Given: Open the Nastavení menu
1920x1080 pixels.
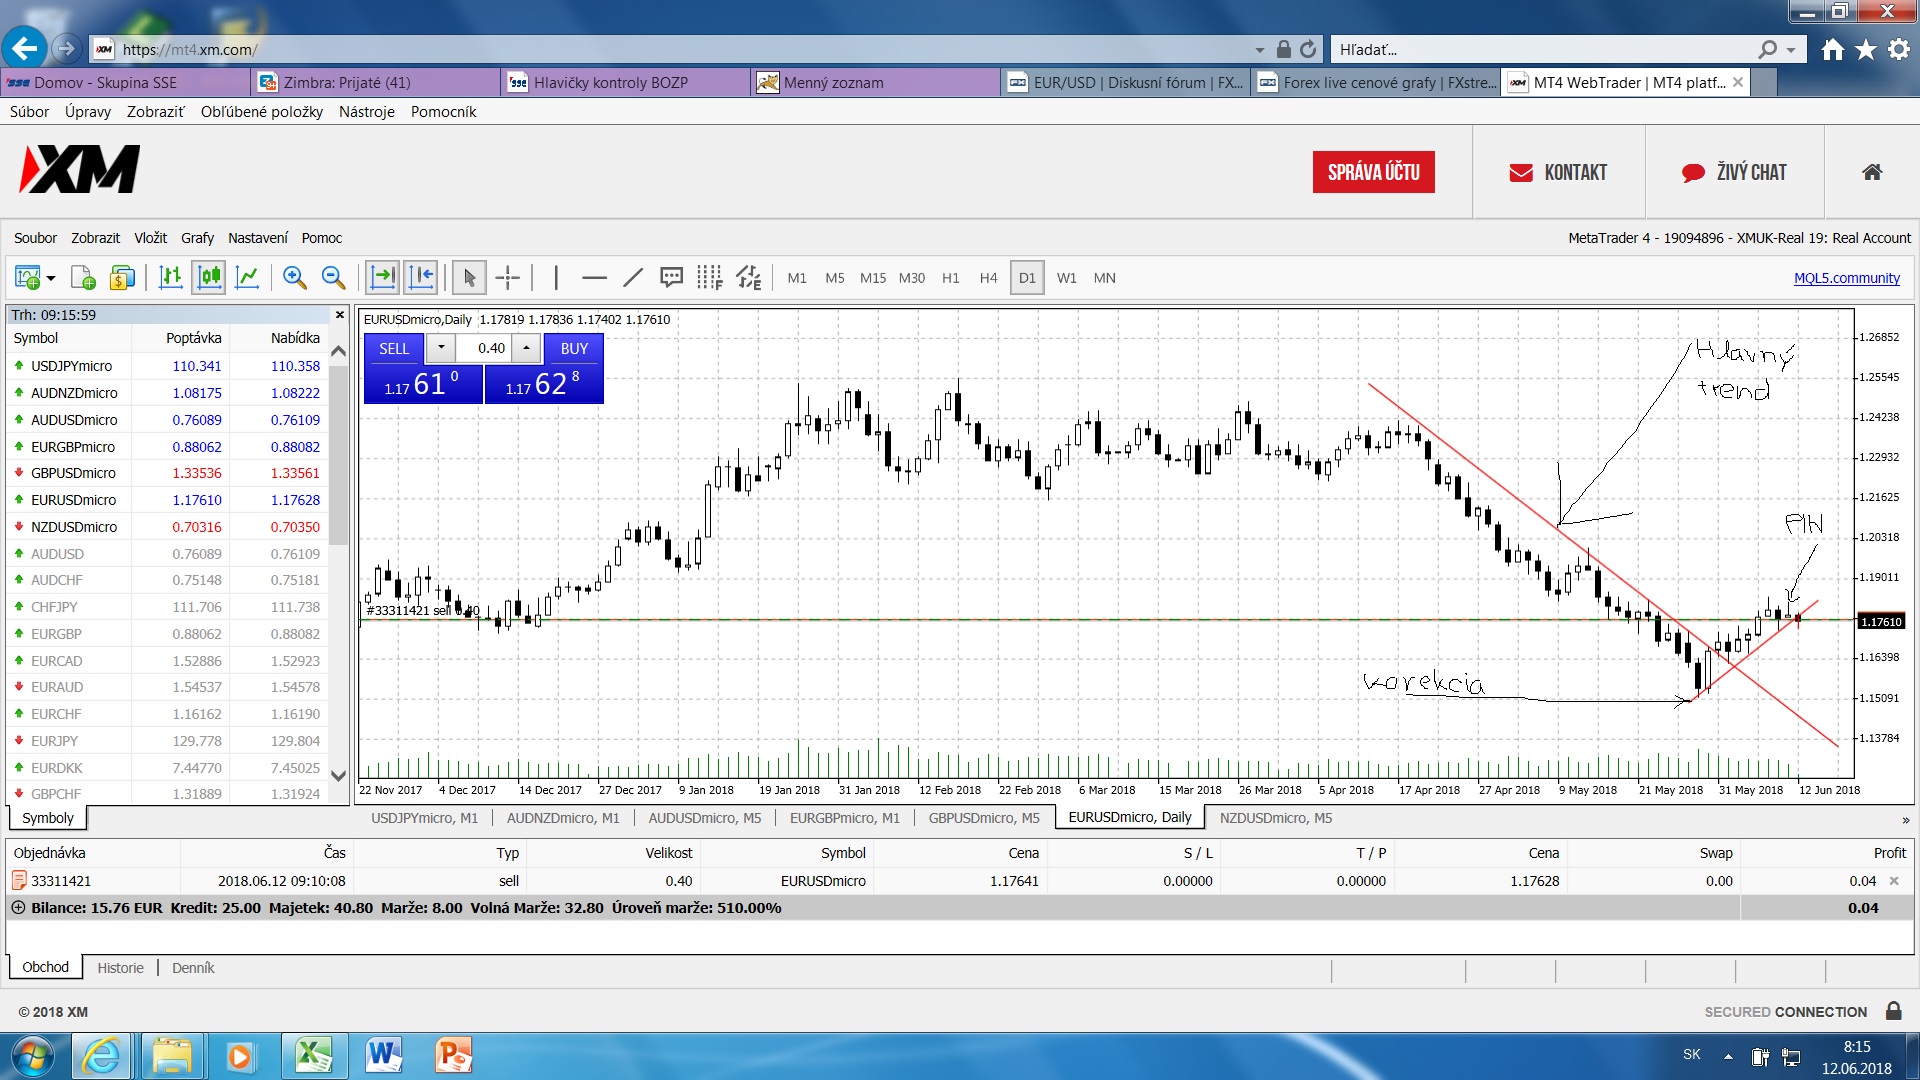Looking at the screenshot, I should (257, 238).
